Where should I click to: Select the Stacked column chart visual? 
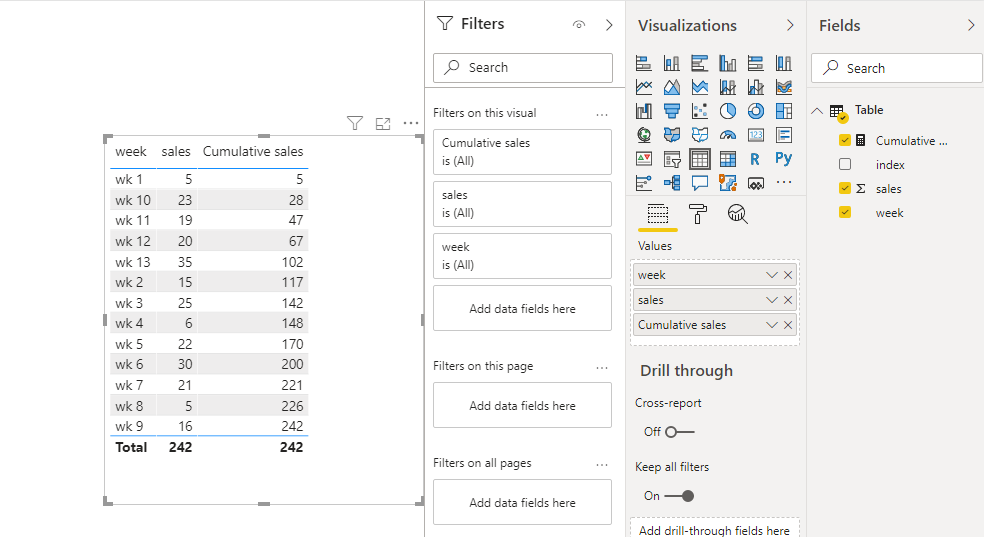(x=671, y=63)
